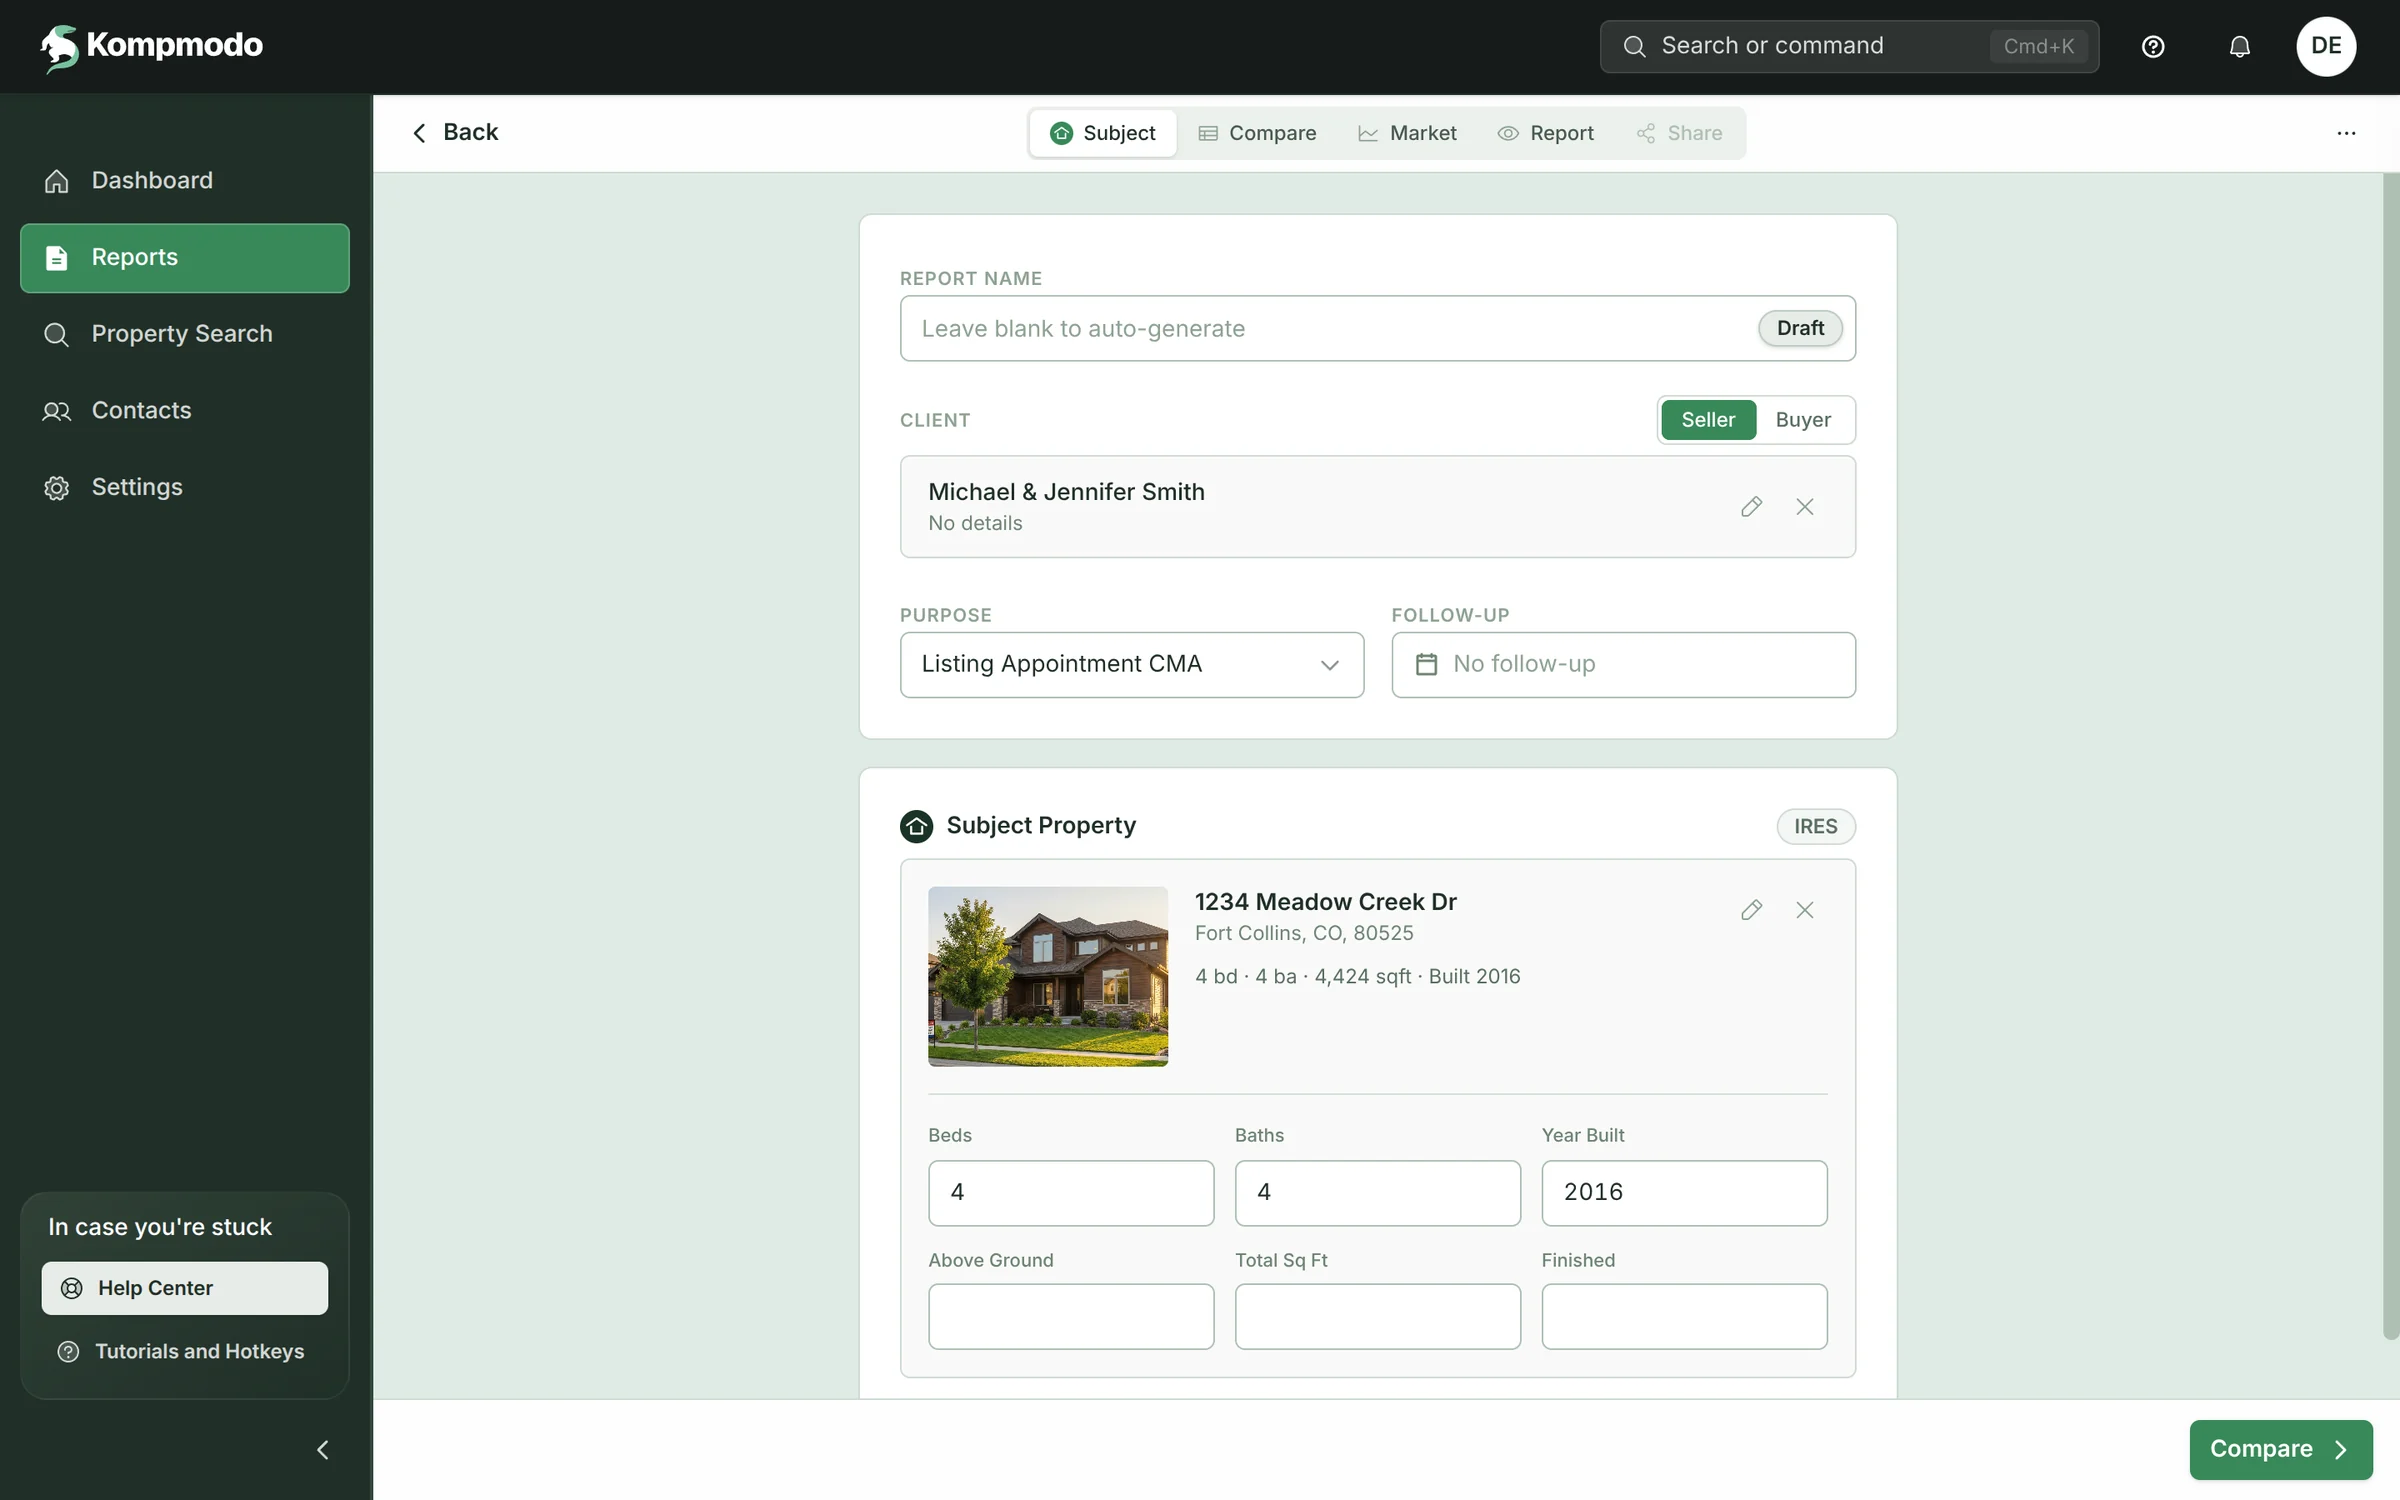Click the calendar icon in Follow-up field
This screenshot has width=2400, height=1500.
pyautogui.click(x=1427, y=664)
